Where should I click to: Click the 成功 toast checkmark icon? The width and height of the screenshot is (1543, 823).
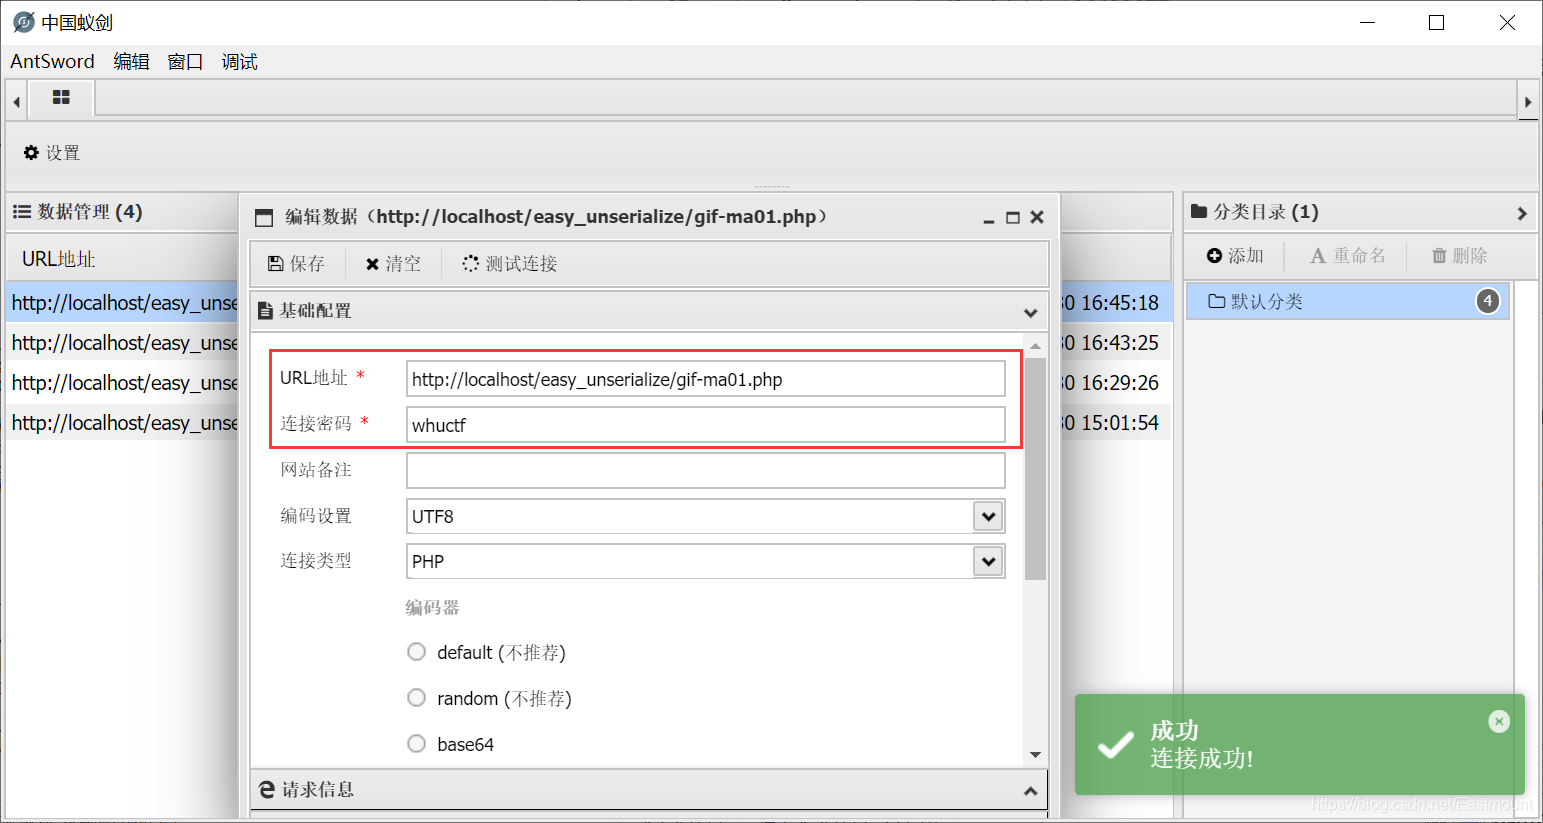click(x=1115, y=746)
